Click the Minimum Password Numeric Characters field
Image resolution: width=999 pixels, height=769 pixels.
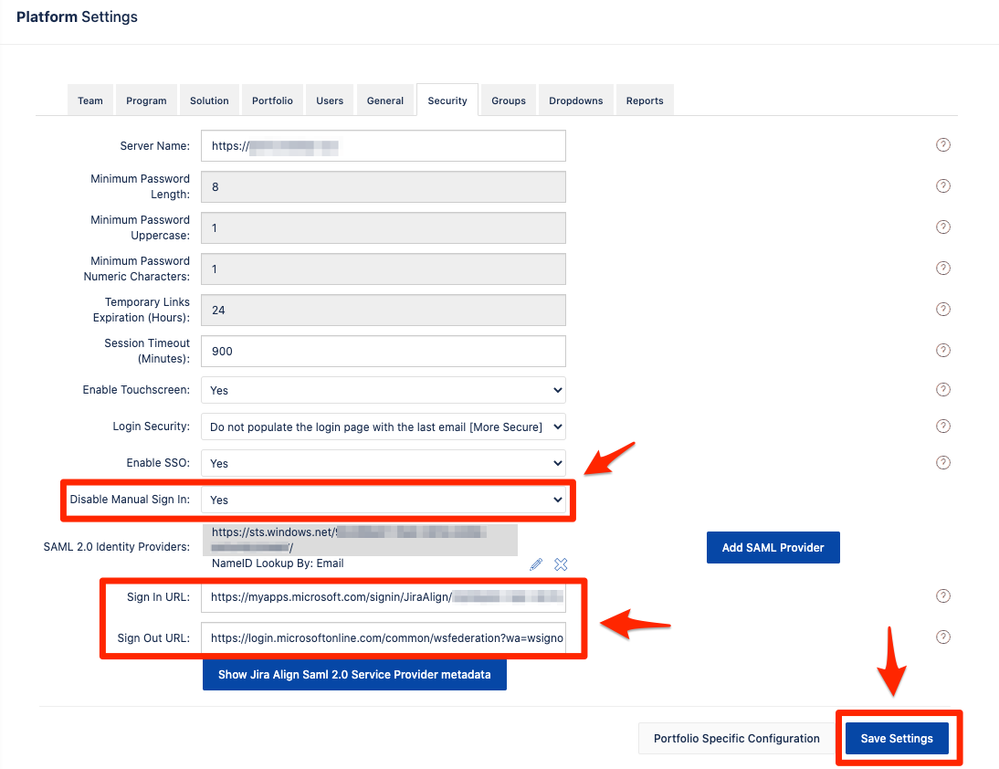[383, 269]
